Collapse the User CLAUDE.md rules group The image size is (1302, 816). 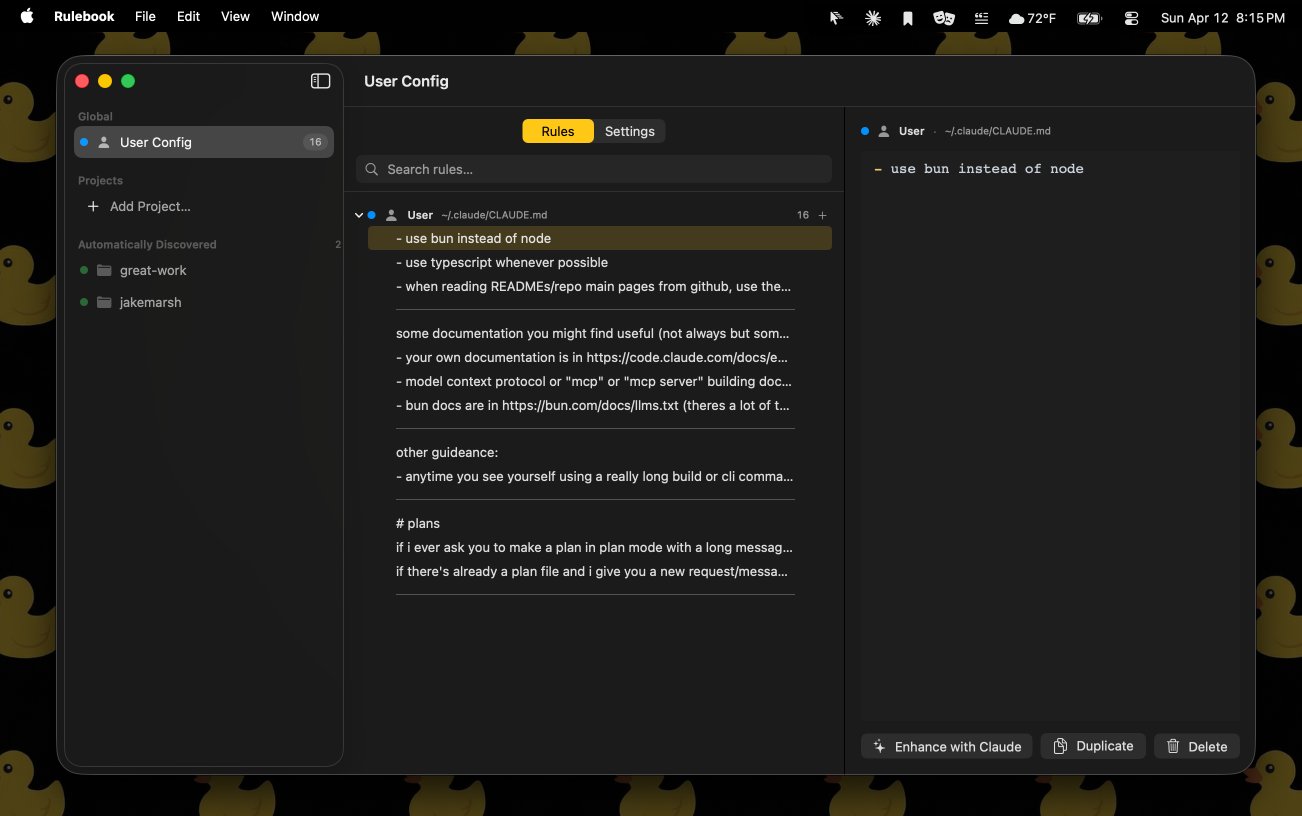359,215
